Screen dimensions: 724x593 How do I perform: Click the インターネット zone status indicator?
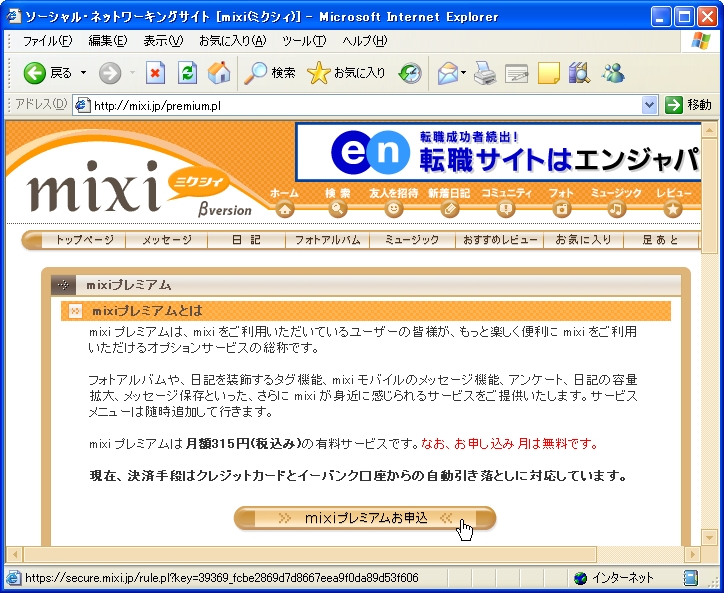[x=615, y=578]
